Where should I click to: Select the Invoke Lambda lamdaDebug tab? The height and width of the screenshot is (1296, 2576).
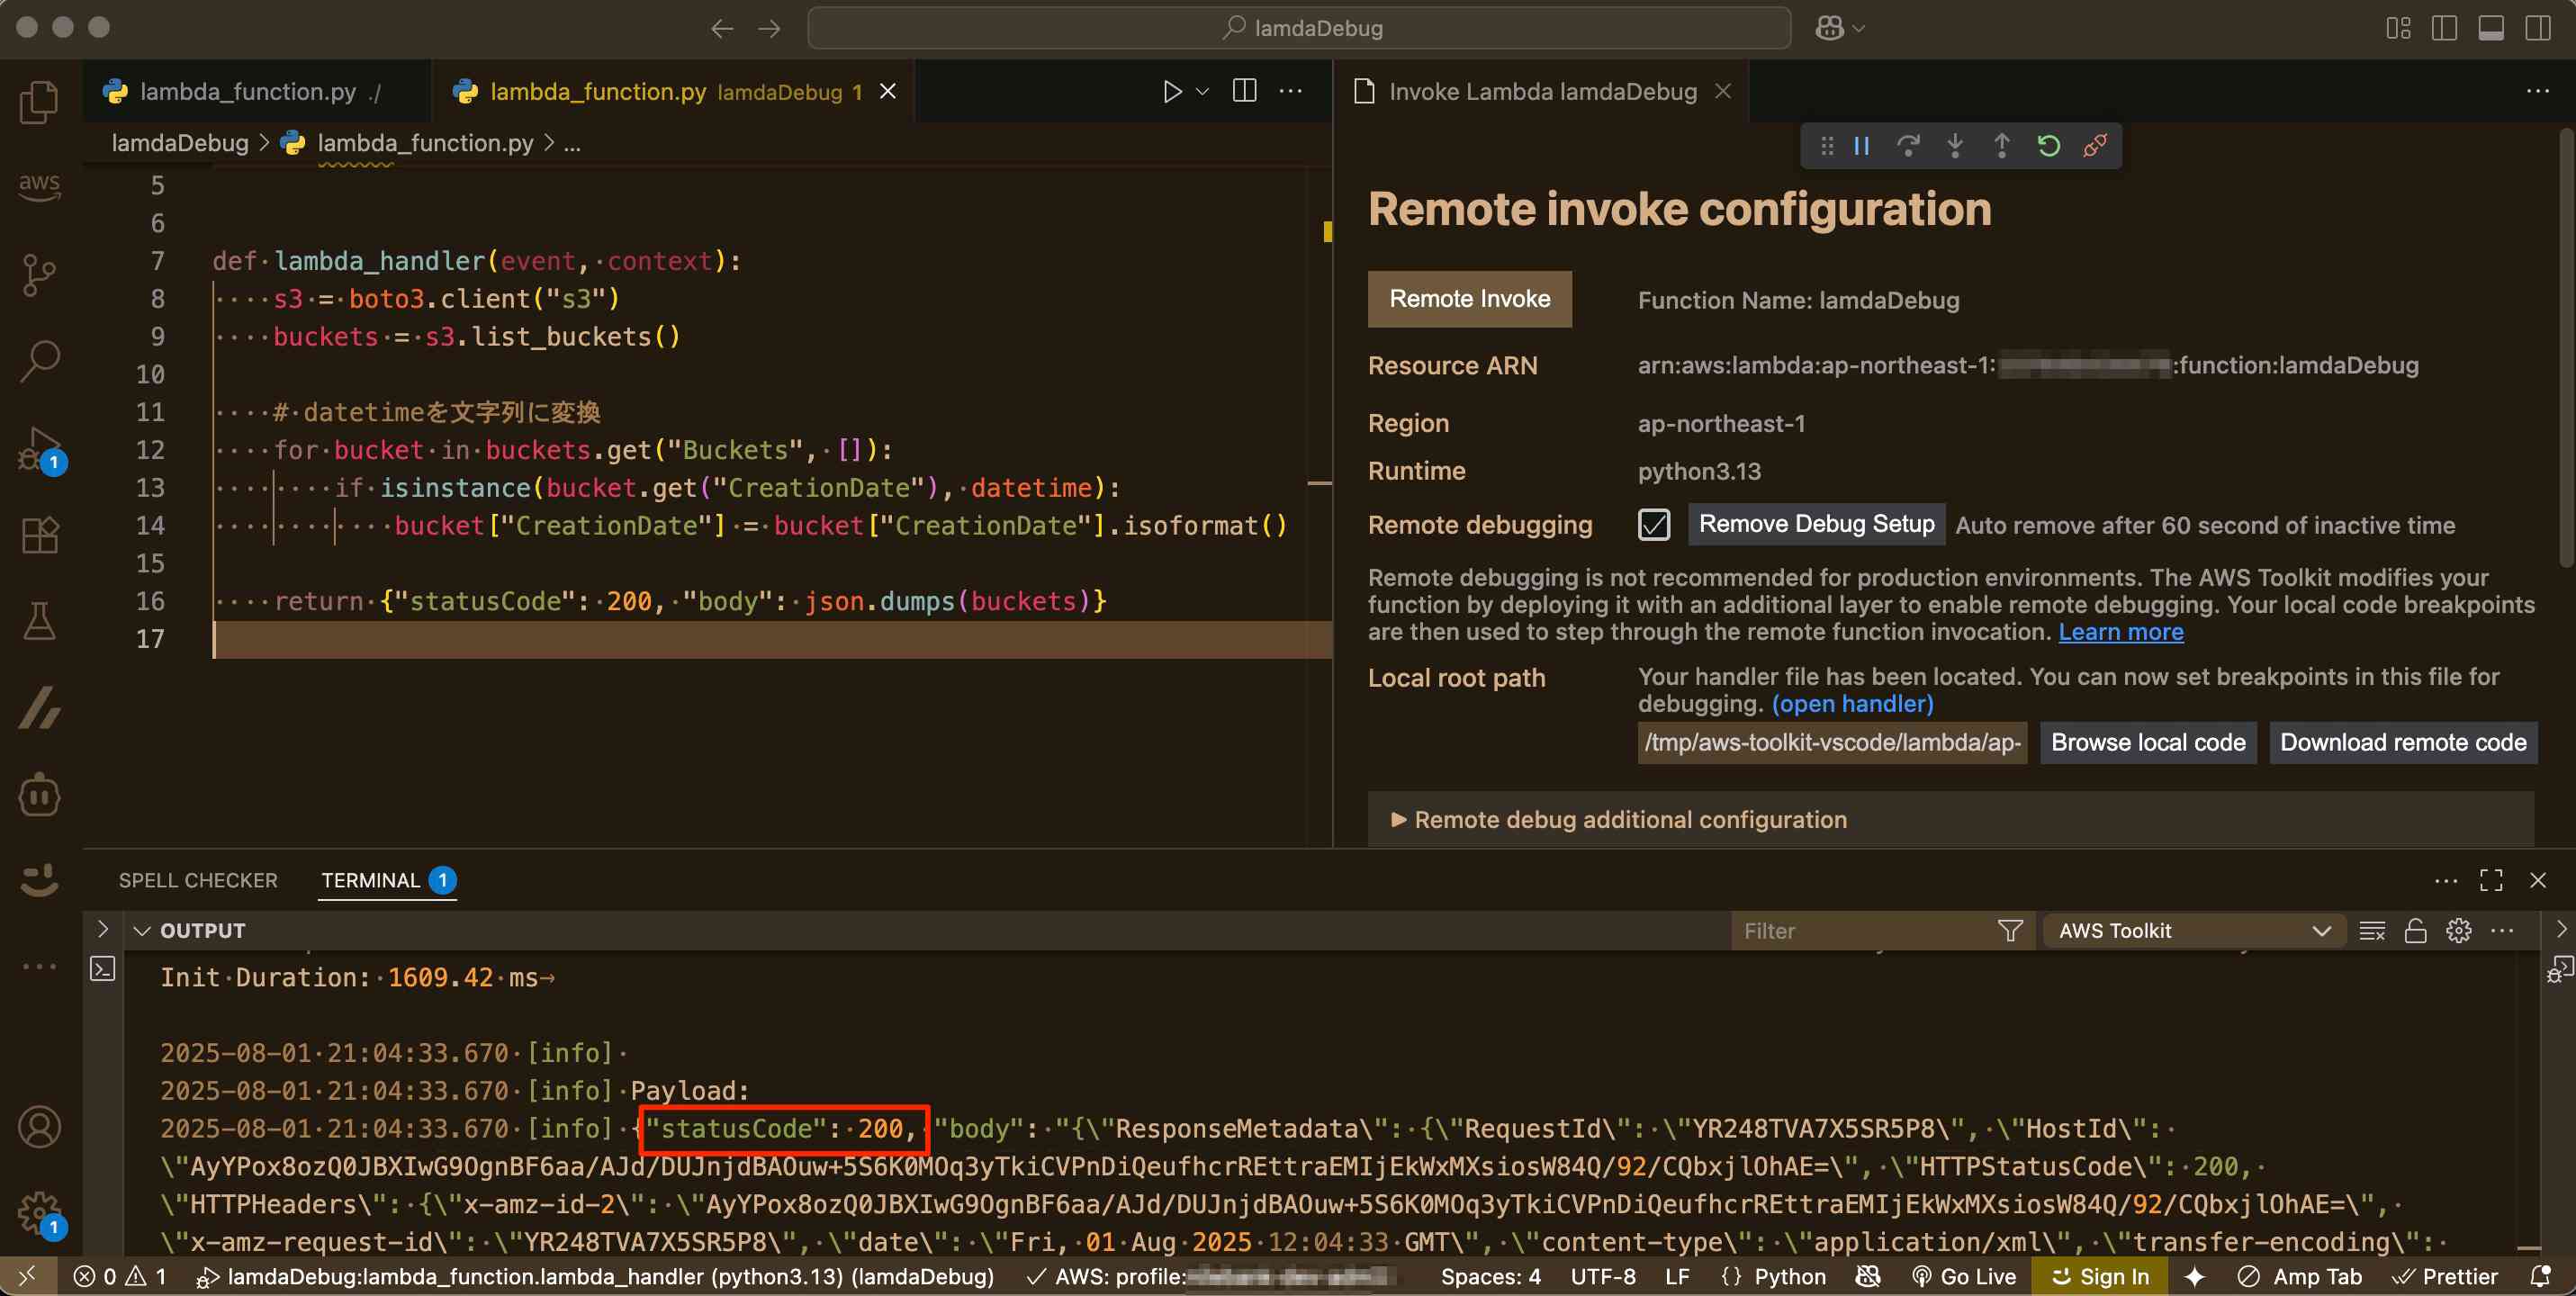pos(1541,91)
